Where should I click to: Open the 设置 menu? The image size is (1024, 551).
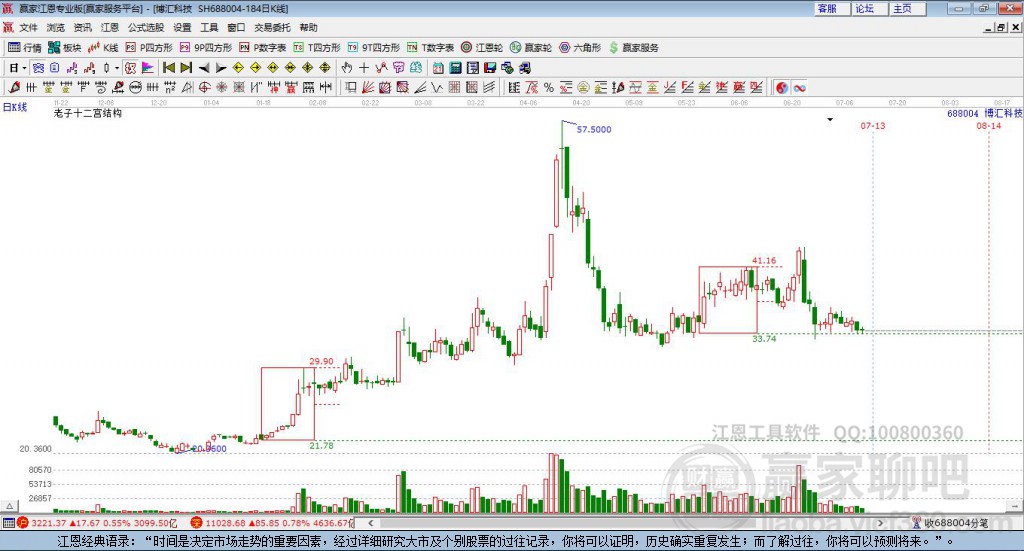182,27
